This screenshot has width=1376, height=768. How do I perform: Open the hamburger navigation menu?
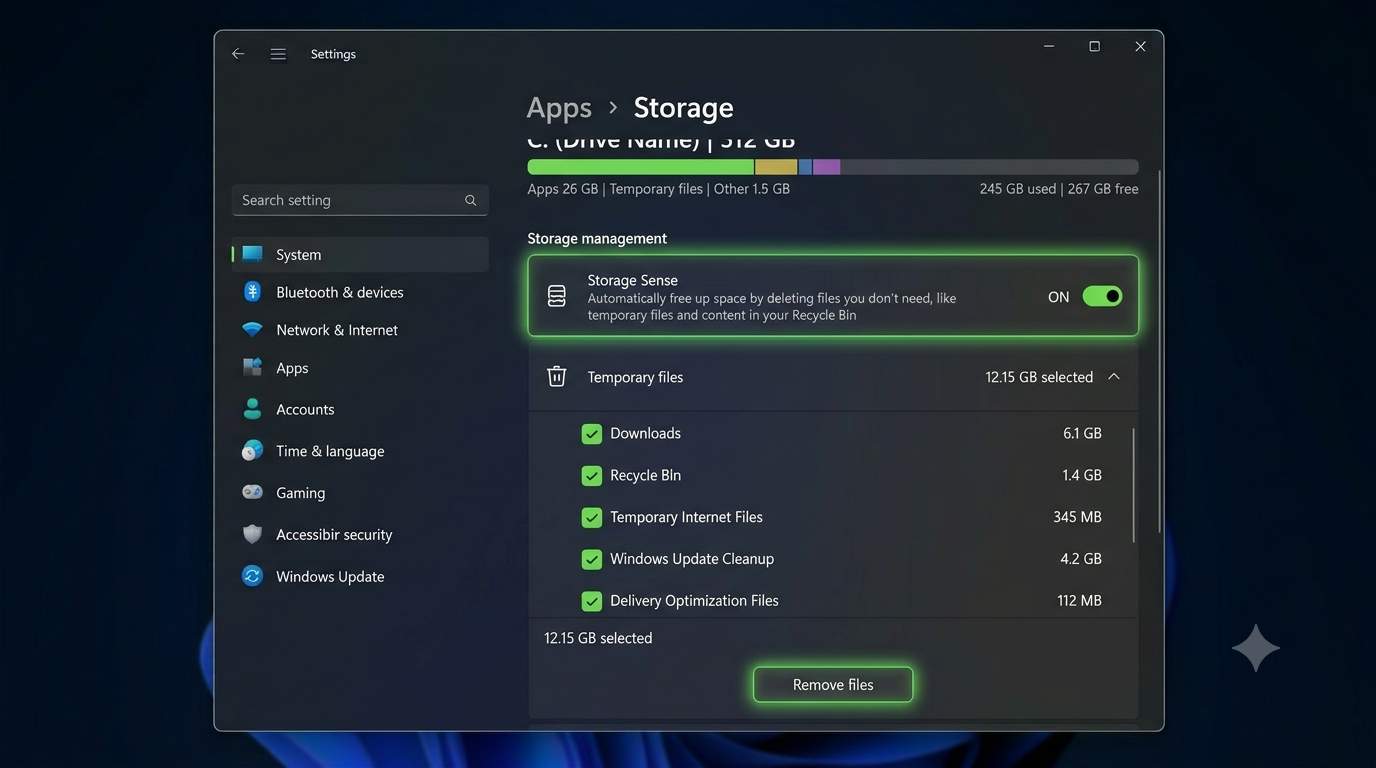pos(278,54)
